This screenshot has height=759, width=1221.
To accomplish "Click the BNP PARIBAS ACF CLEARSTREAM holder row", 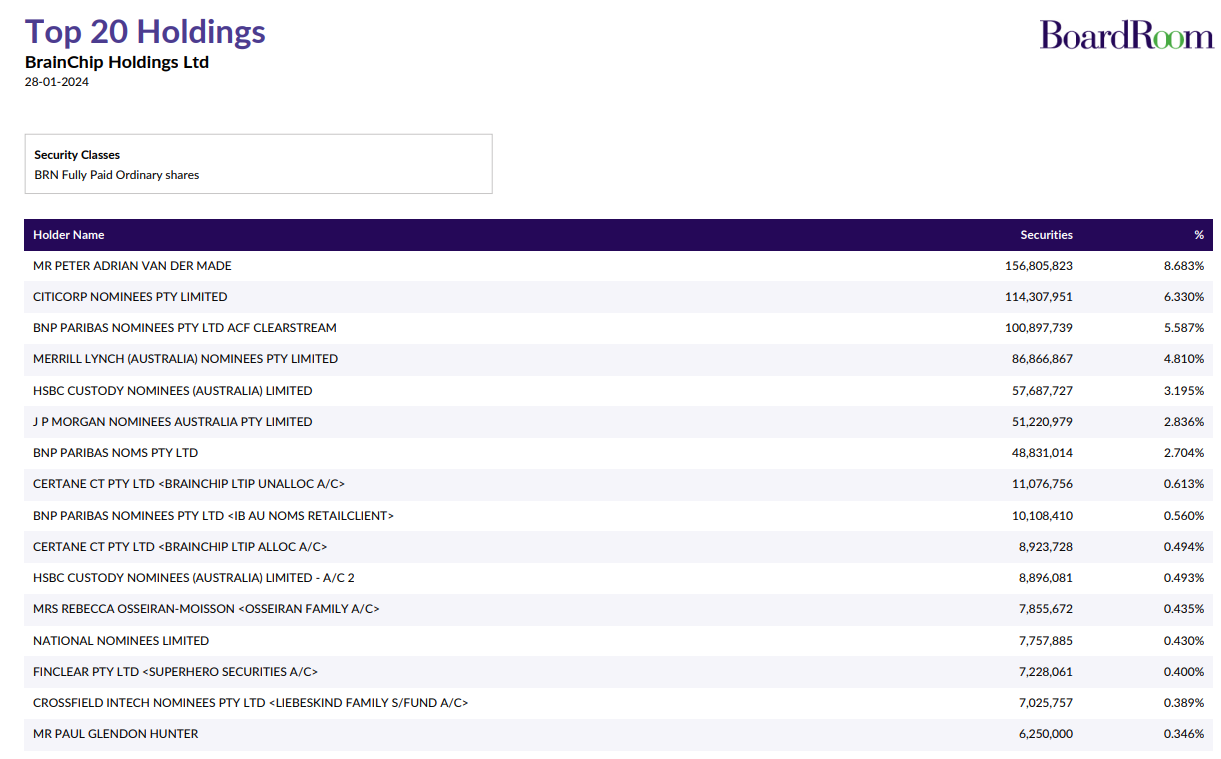I will point(185,328).
